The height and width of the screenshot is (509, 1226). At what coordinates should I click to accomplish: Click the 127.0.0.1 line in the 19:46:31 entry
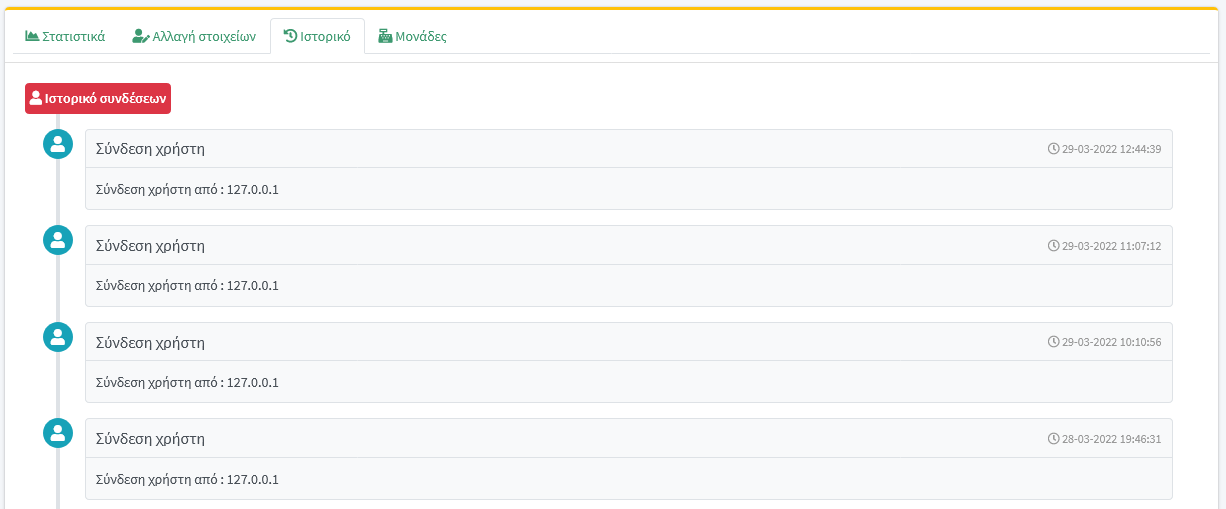click(187, 479)
